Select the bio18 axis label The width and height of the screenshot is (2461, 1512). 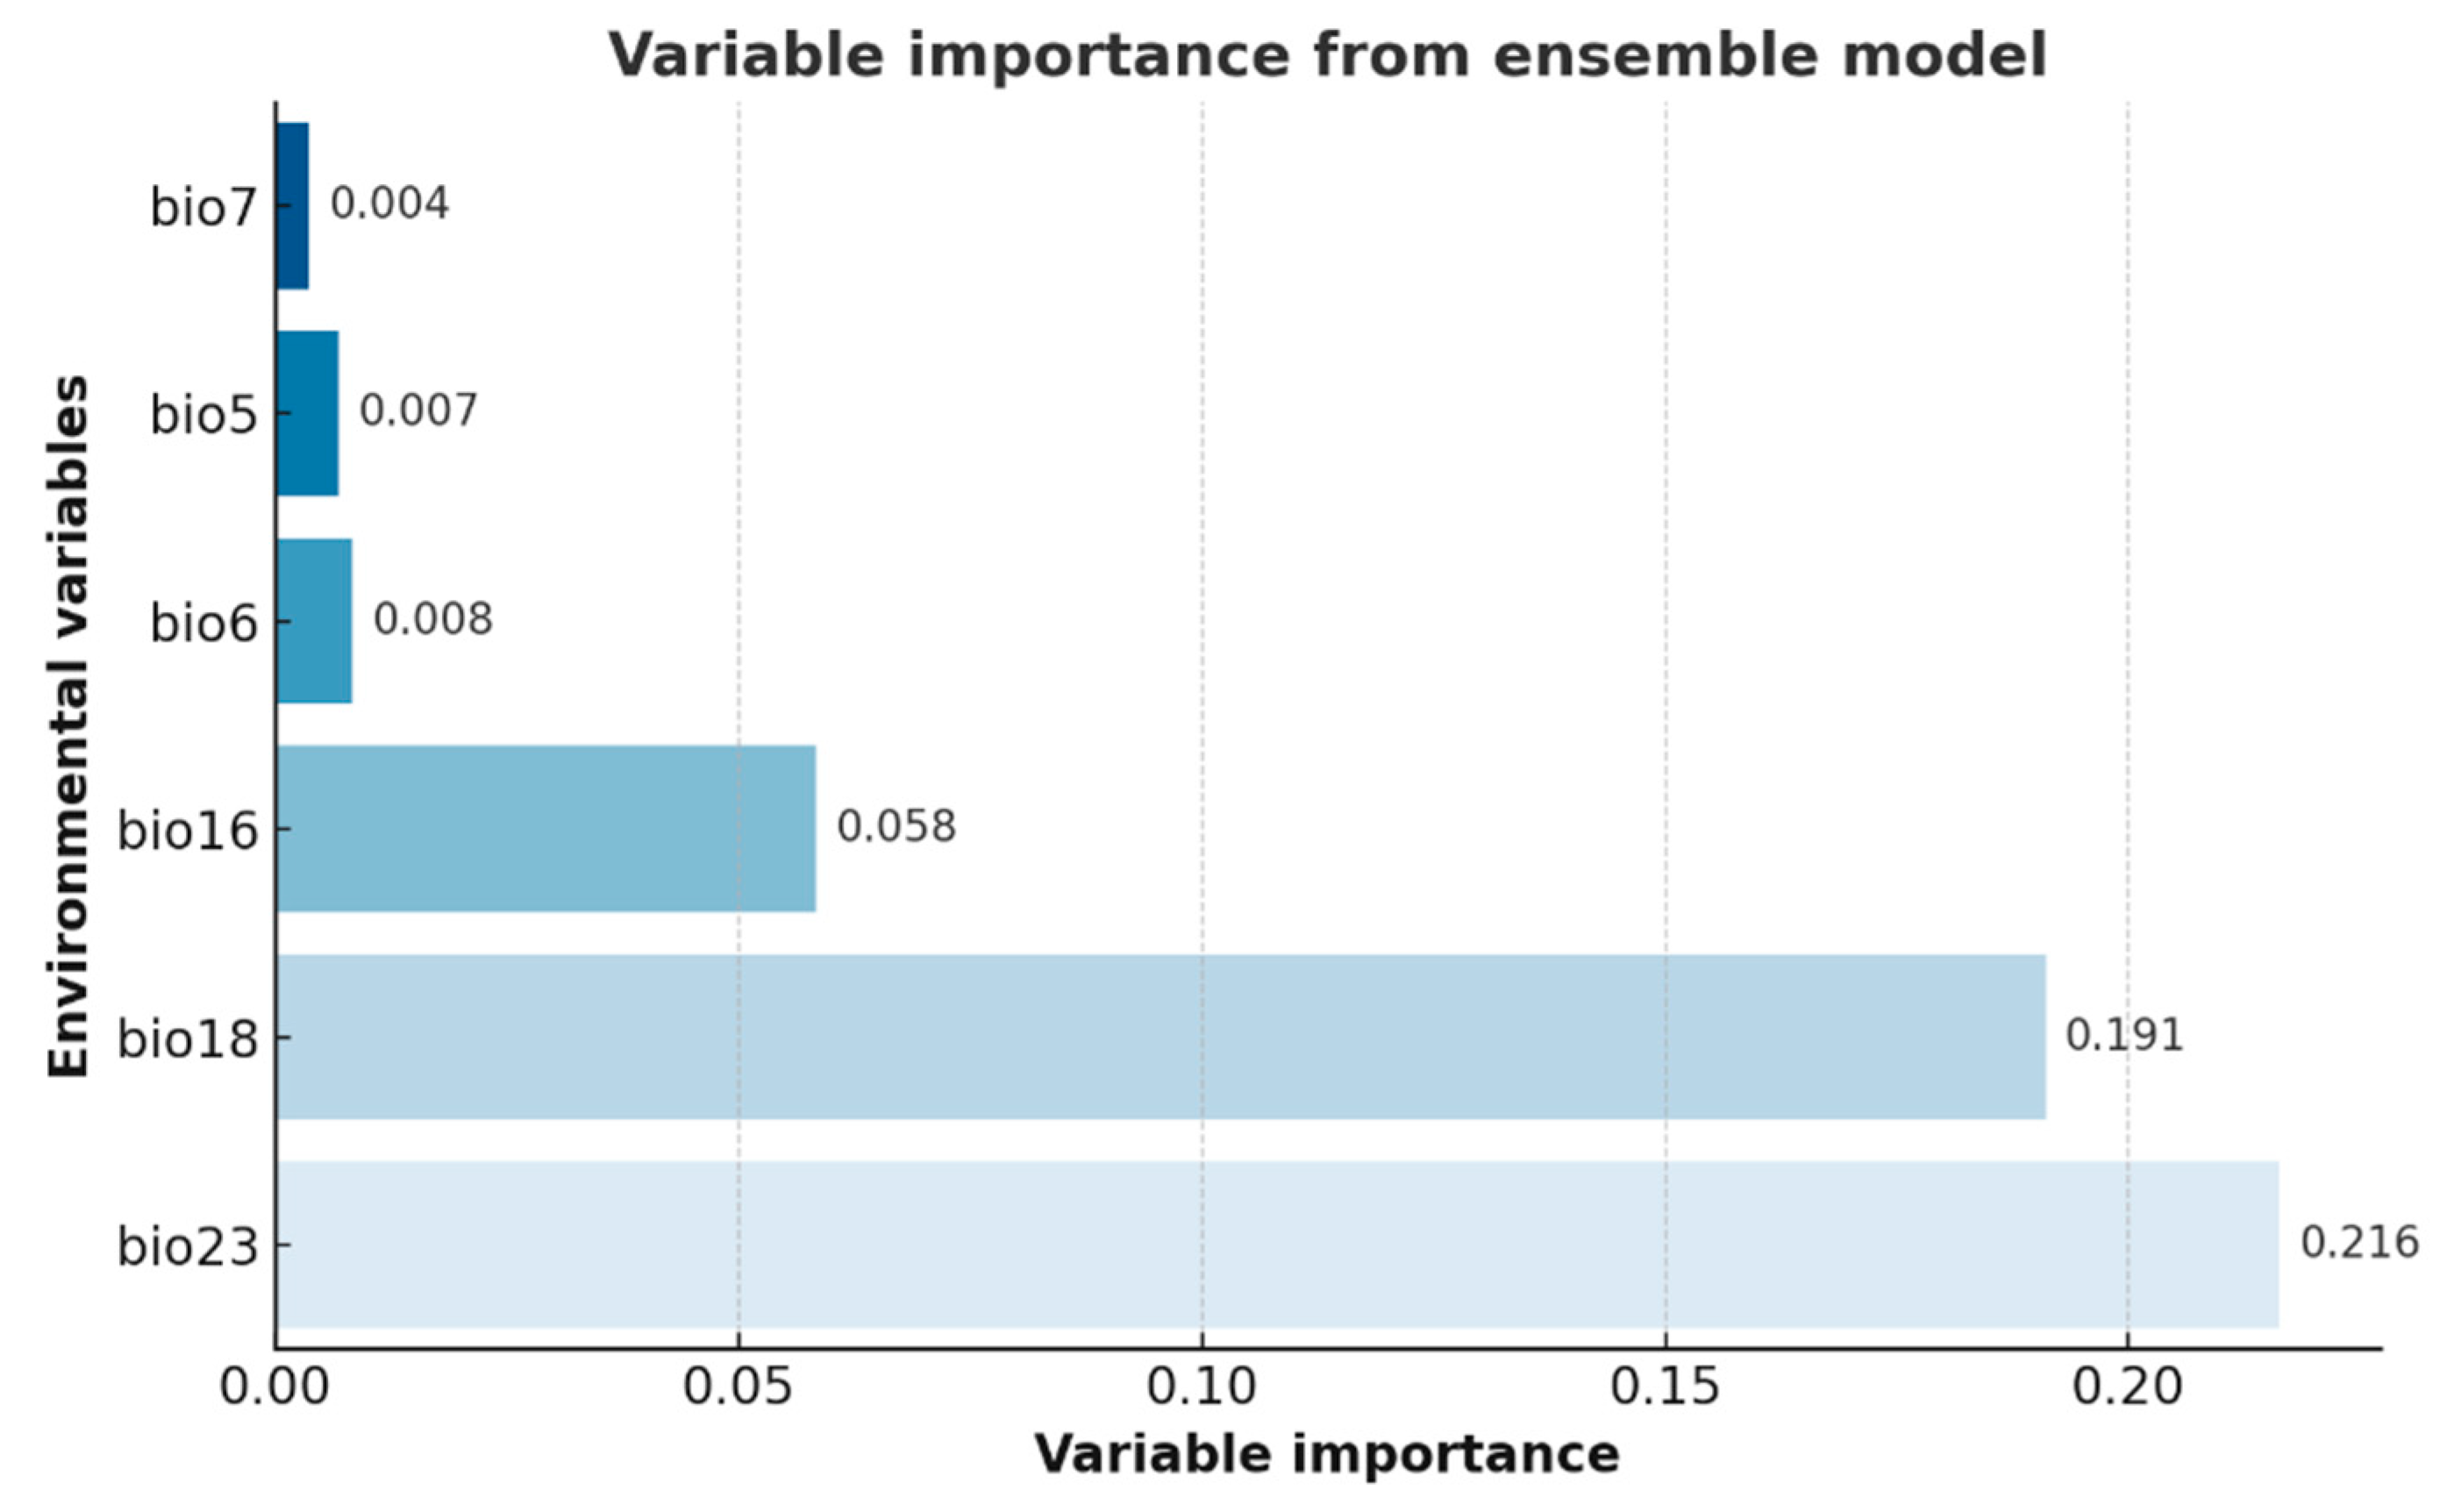[x=188, y=1039]
